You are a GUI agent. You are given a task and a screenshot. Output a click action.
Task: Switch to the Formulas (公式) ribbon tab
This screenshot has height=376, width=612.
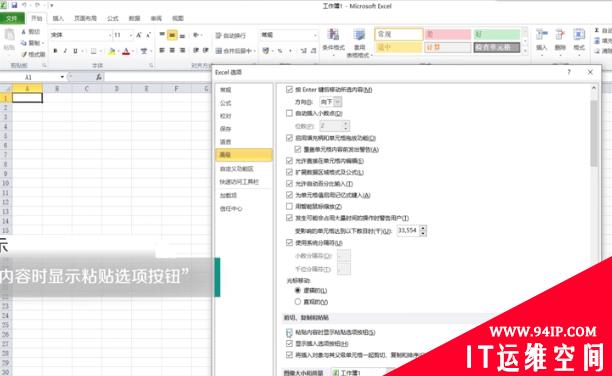tap(113, 18)
